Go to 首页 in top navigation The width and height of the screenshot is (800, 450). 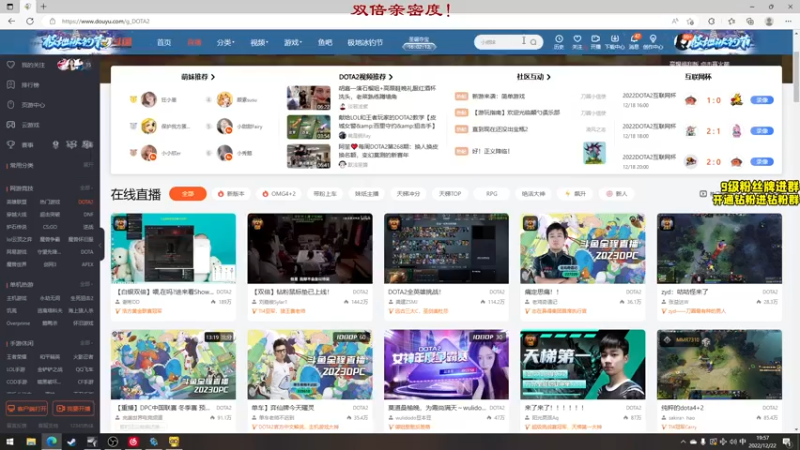coord(164,42)
